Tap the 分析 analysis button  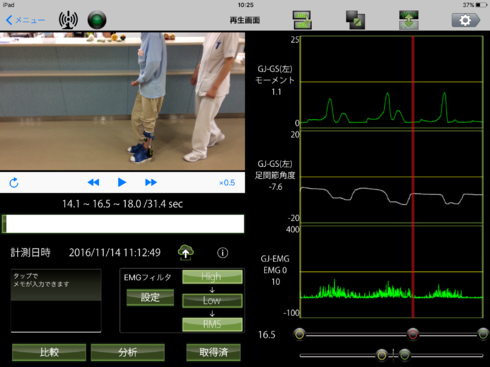(x=128, y=352)
